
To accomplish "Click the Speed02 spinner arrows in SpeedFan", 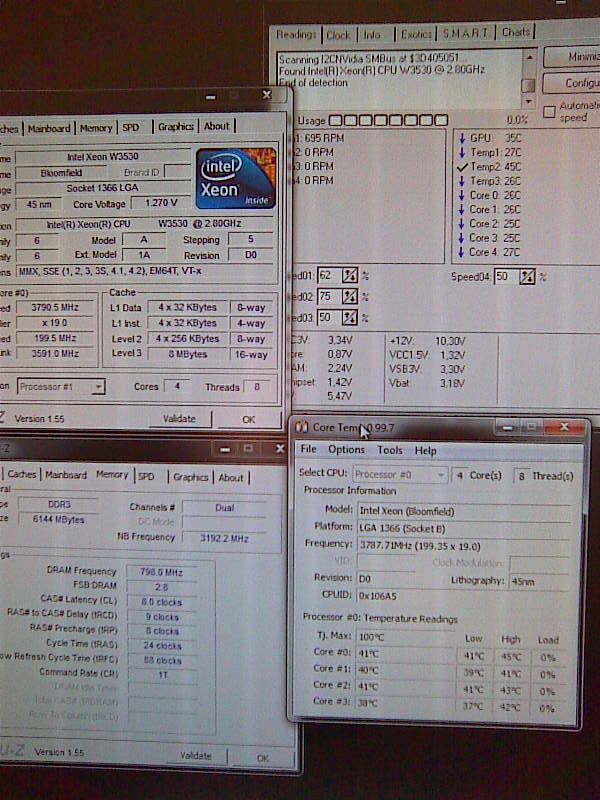I will tap(349, 296).
